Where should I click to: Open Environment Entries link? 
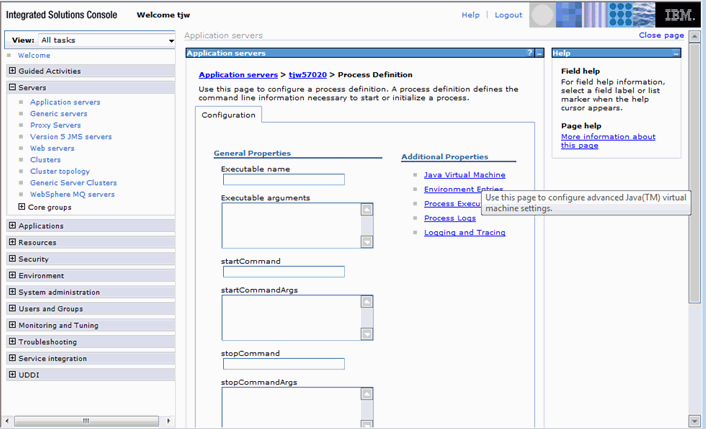[x=463, y=189]
